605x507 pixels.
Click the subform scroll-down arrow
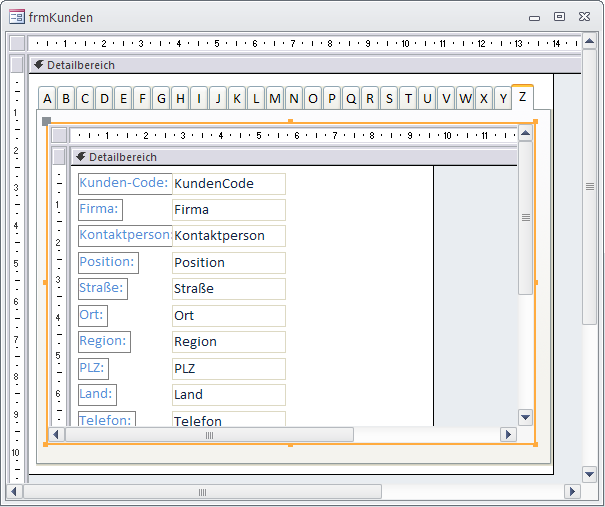click(x=525, y=416)
